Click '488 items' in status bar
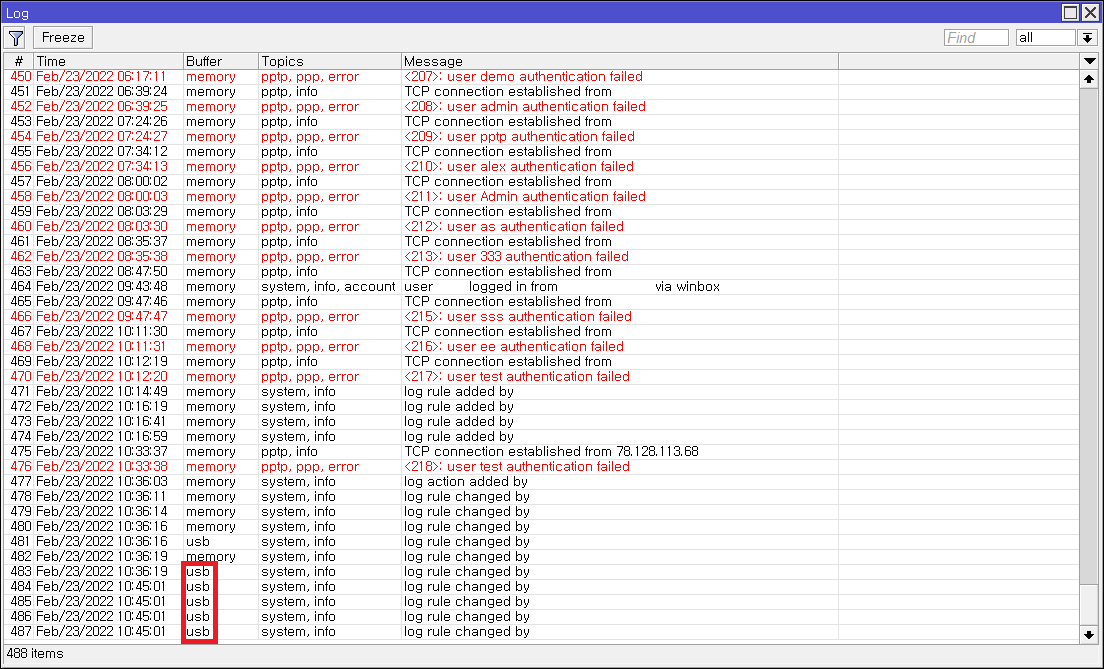1104x669 pixels. coord(35,654)
